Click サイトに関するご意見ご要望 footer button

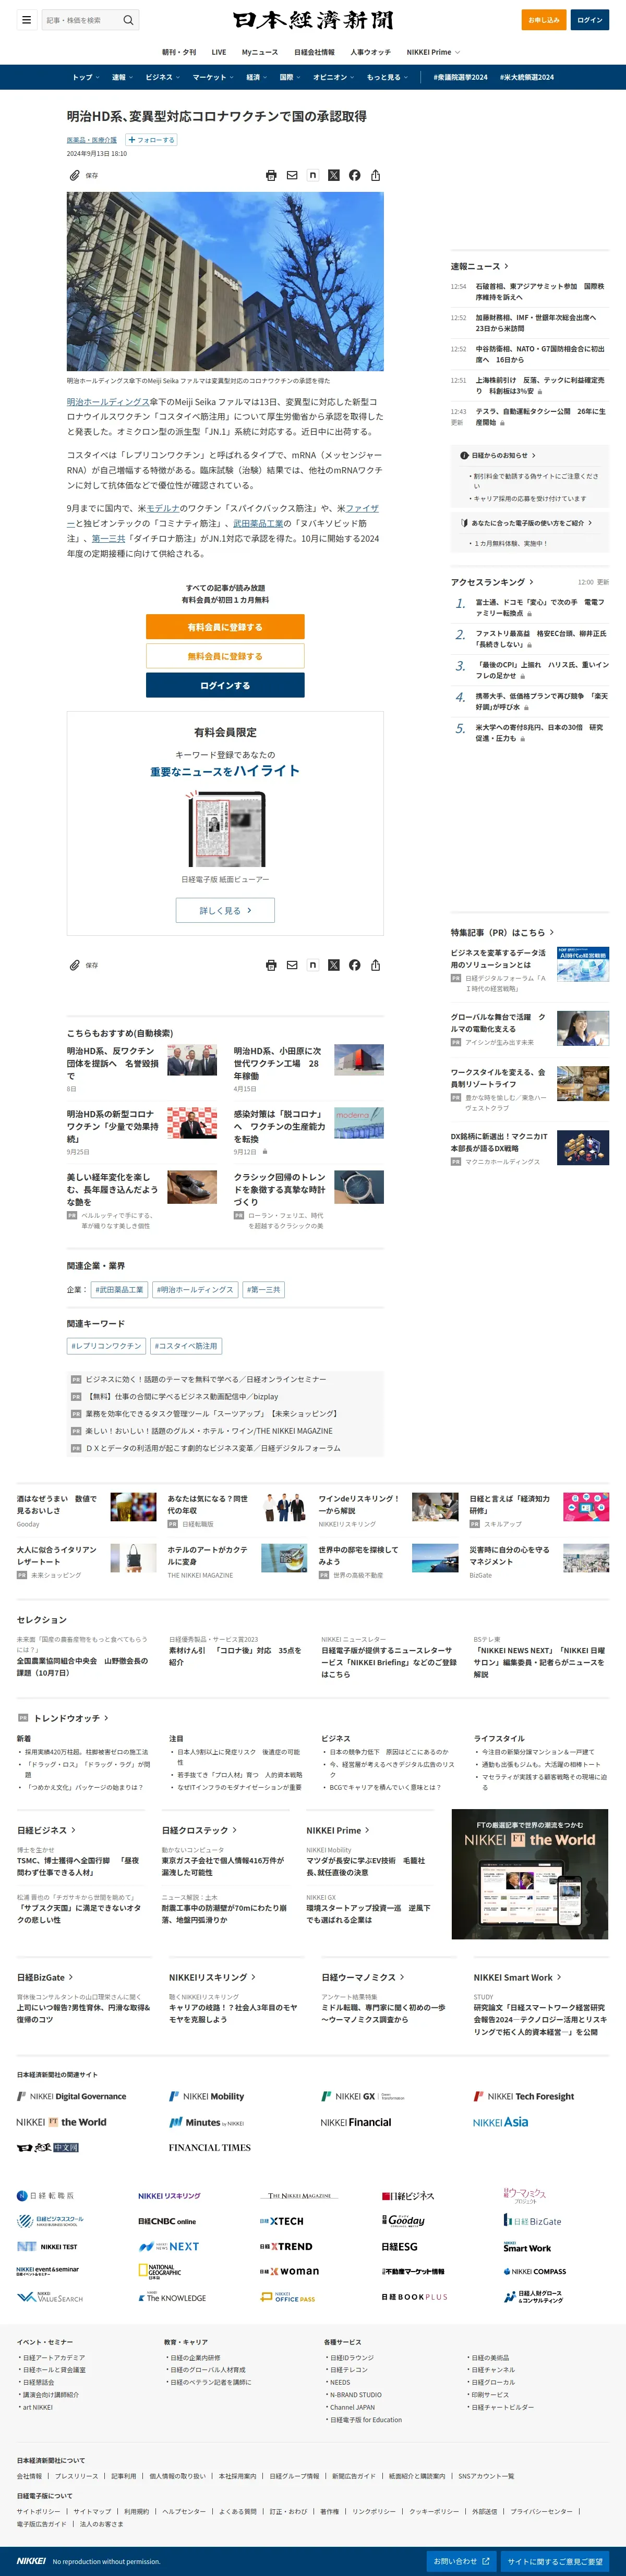coord(554,2561)
